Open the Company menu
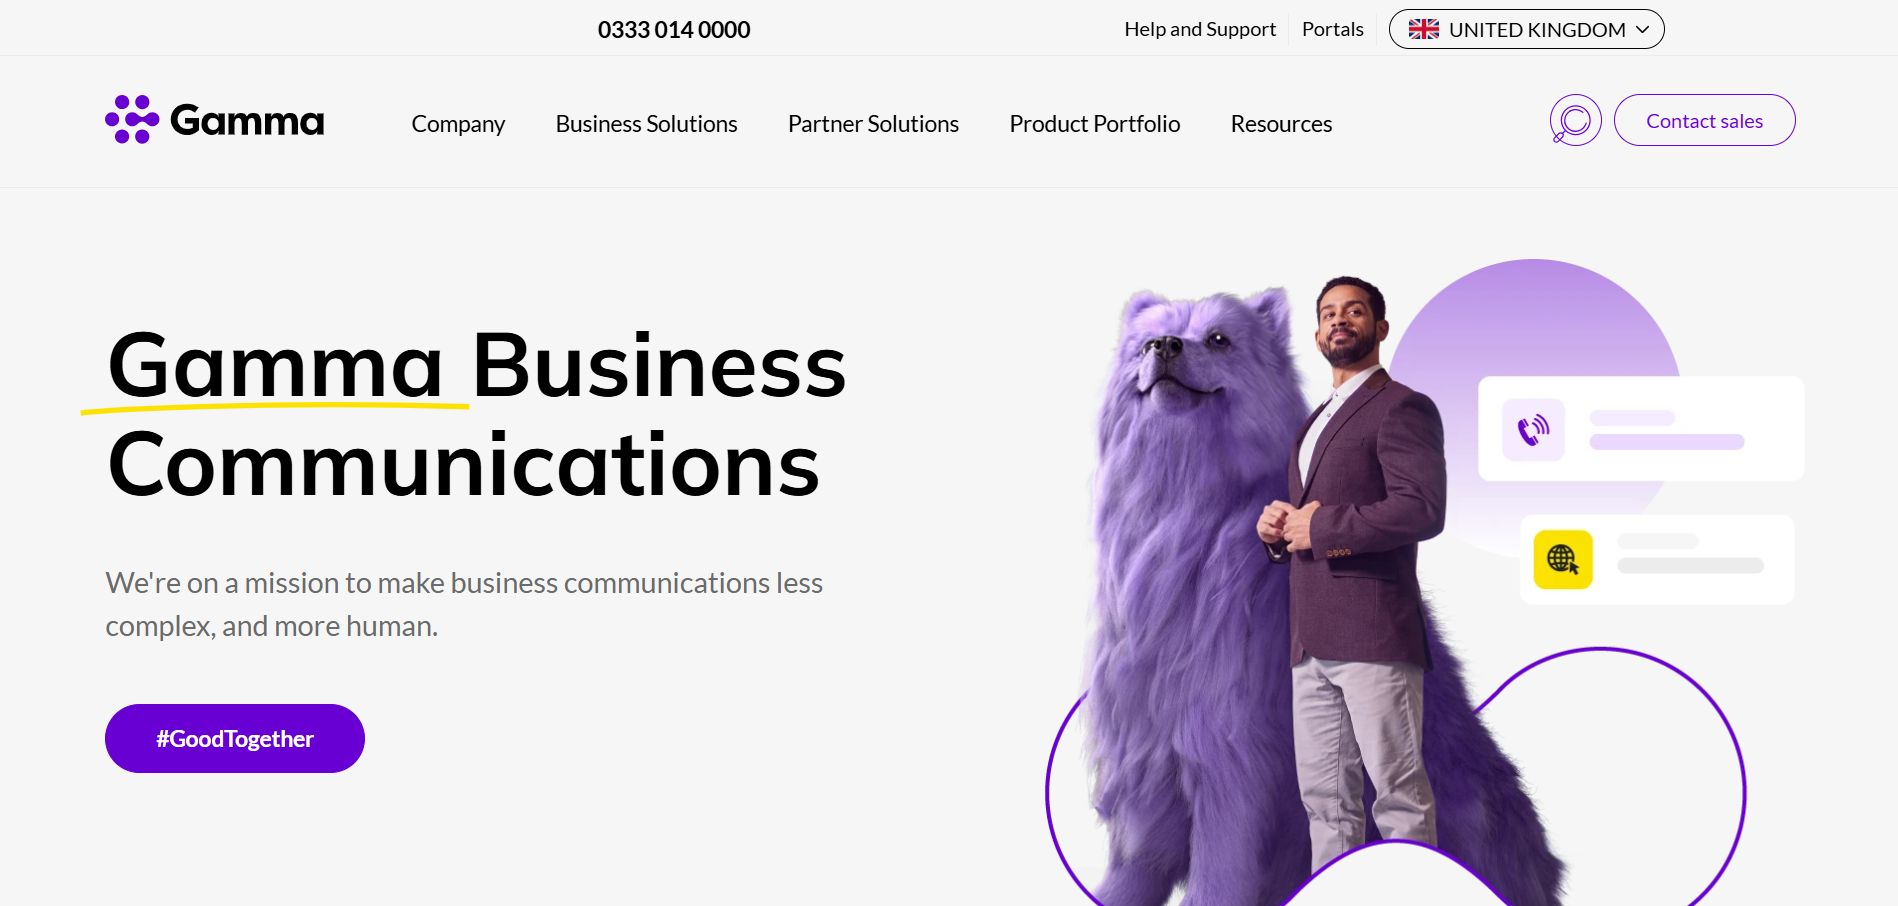 458,124
